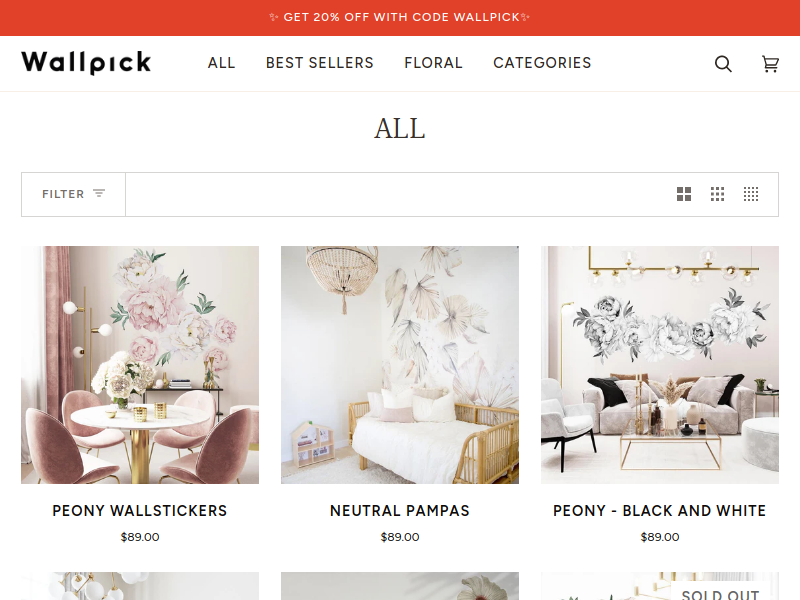This screenshot has height=600, width=800.
Task: Switch to two-column grid view
Action: click(x=684, y=194)
